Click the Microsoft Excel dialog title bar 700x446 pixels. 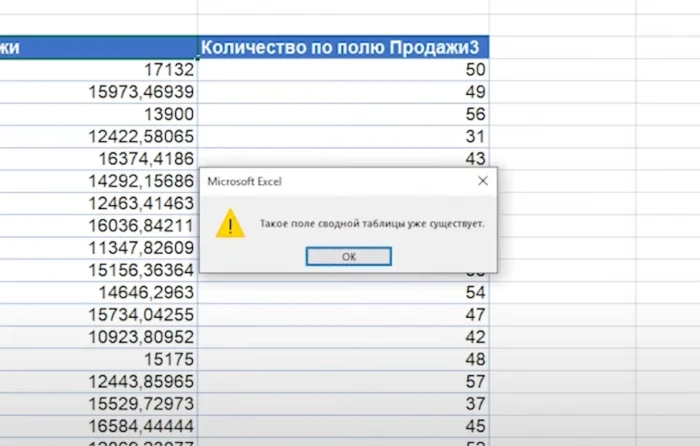(330, 181)
